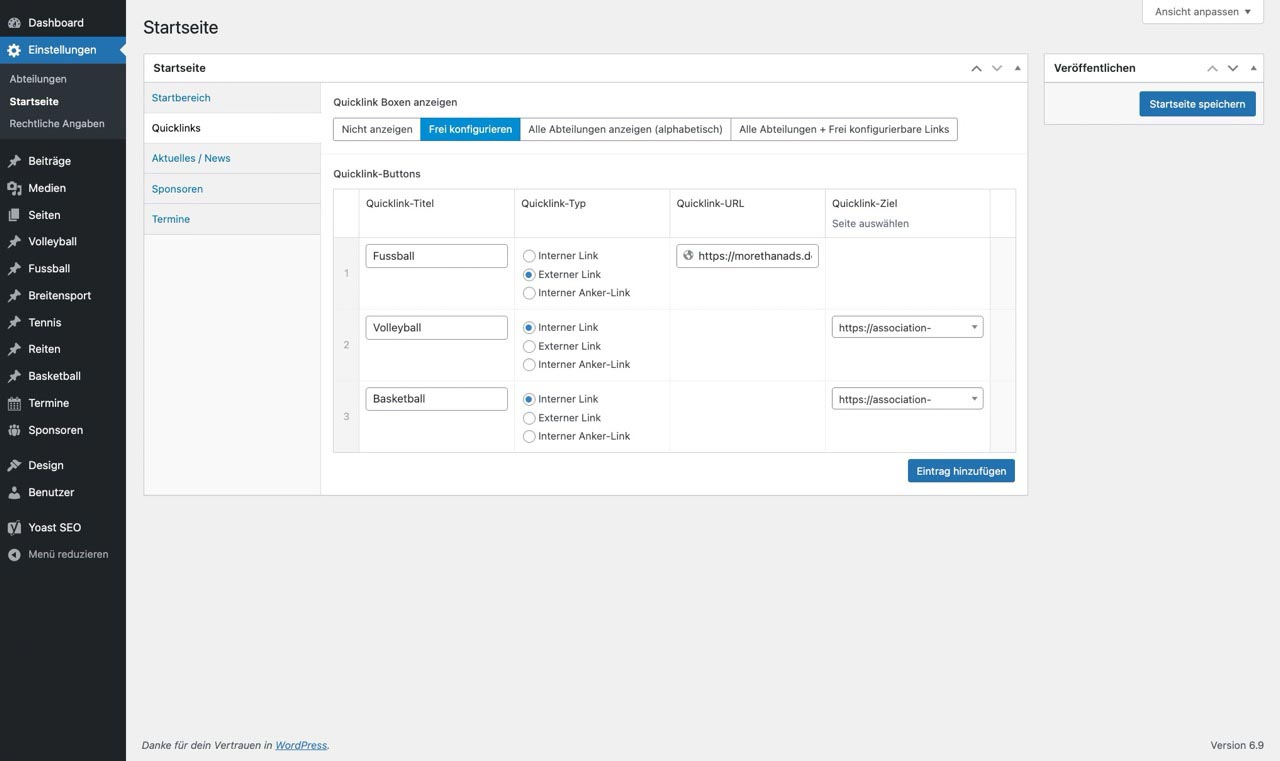
Task: Click the Sponsoren group icon
Action: (x=14, y=430)
